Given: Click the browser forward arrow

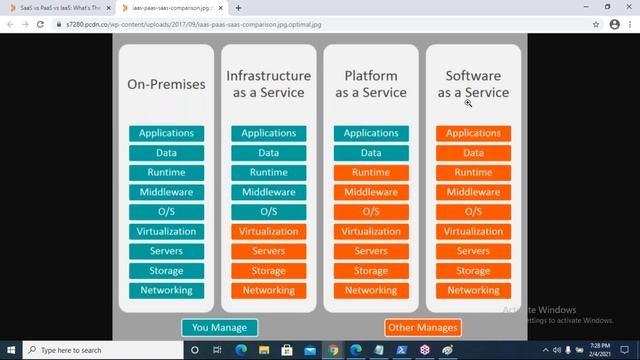Looking at the screenshot, I should tap(25, 24).
